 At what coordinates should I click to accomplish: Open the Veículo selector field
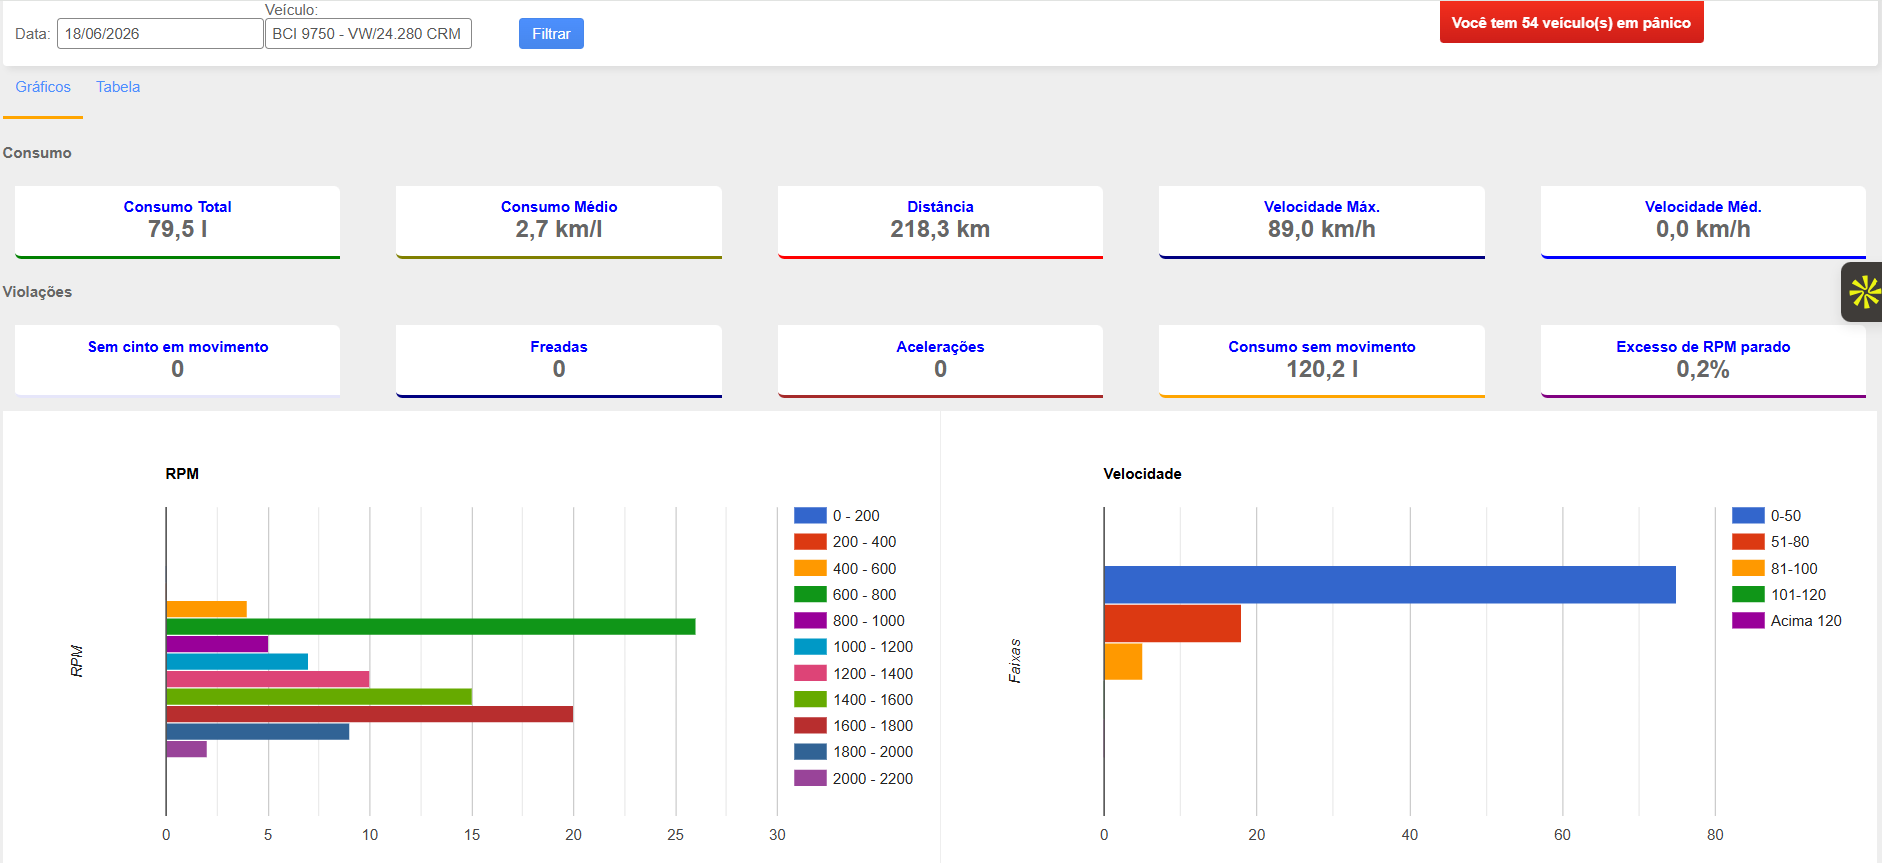click(368, 34)
